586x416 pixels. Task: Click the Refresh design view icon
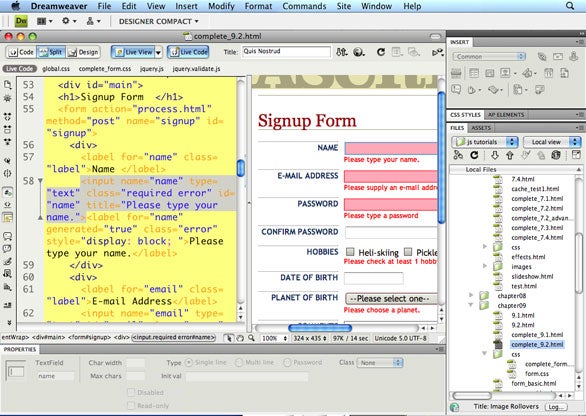pos(381,52)
